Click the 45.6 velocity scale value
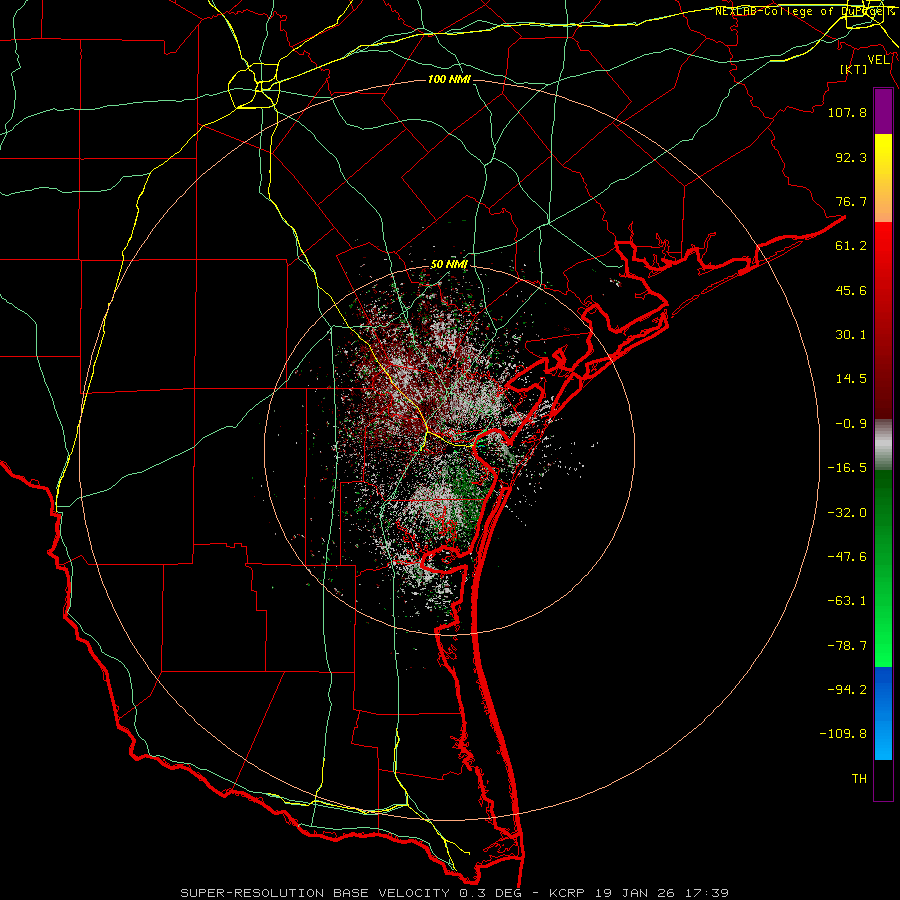 click(851, 290)
